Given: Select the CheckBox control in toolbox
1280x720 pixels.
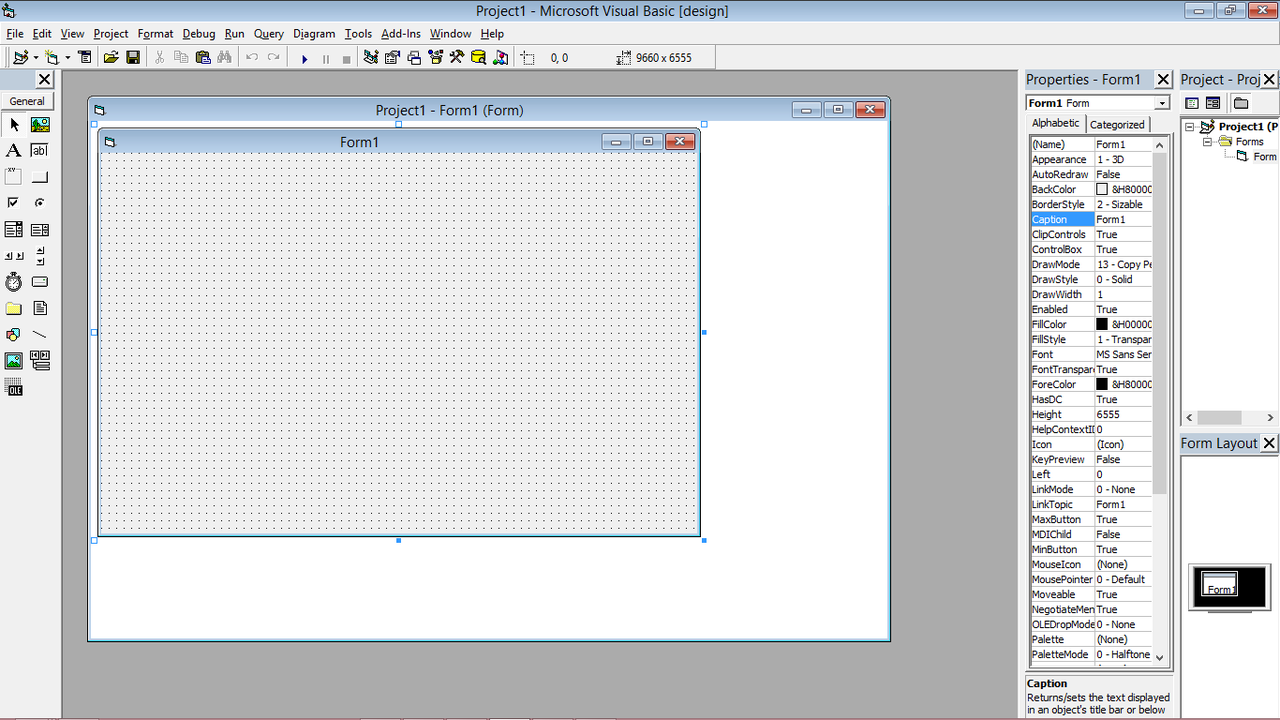Looking at the screenshot, I should 14,203.
